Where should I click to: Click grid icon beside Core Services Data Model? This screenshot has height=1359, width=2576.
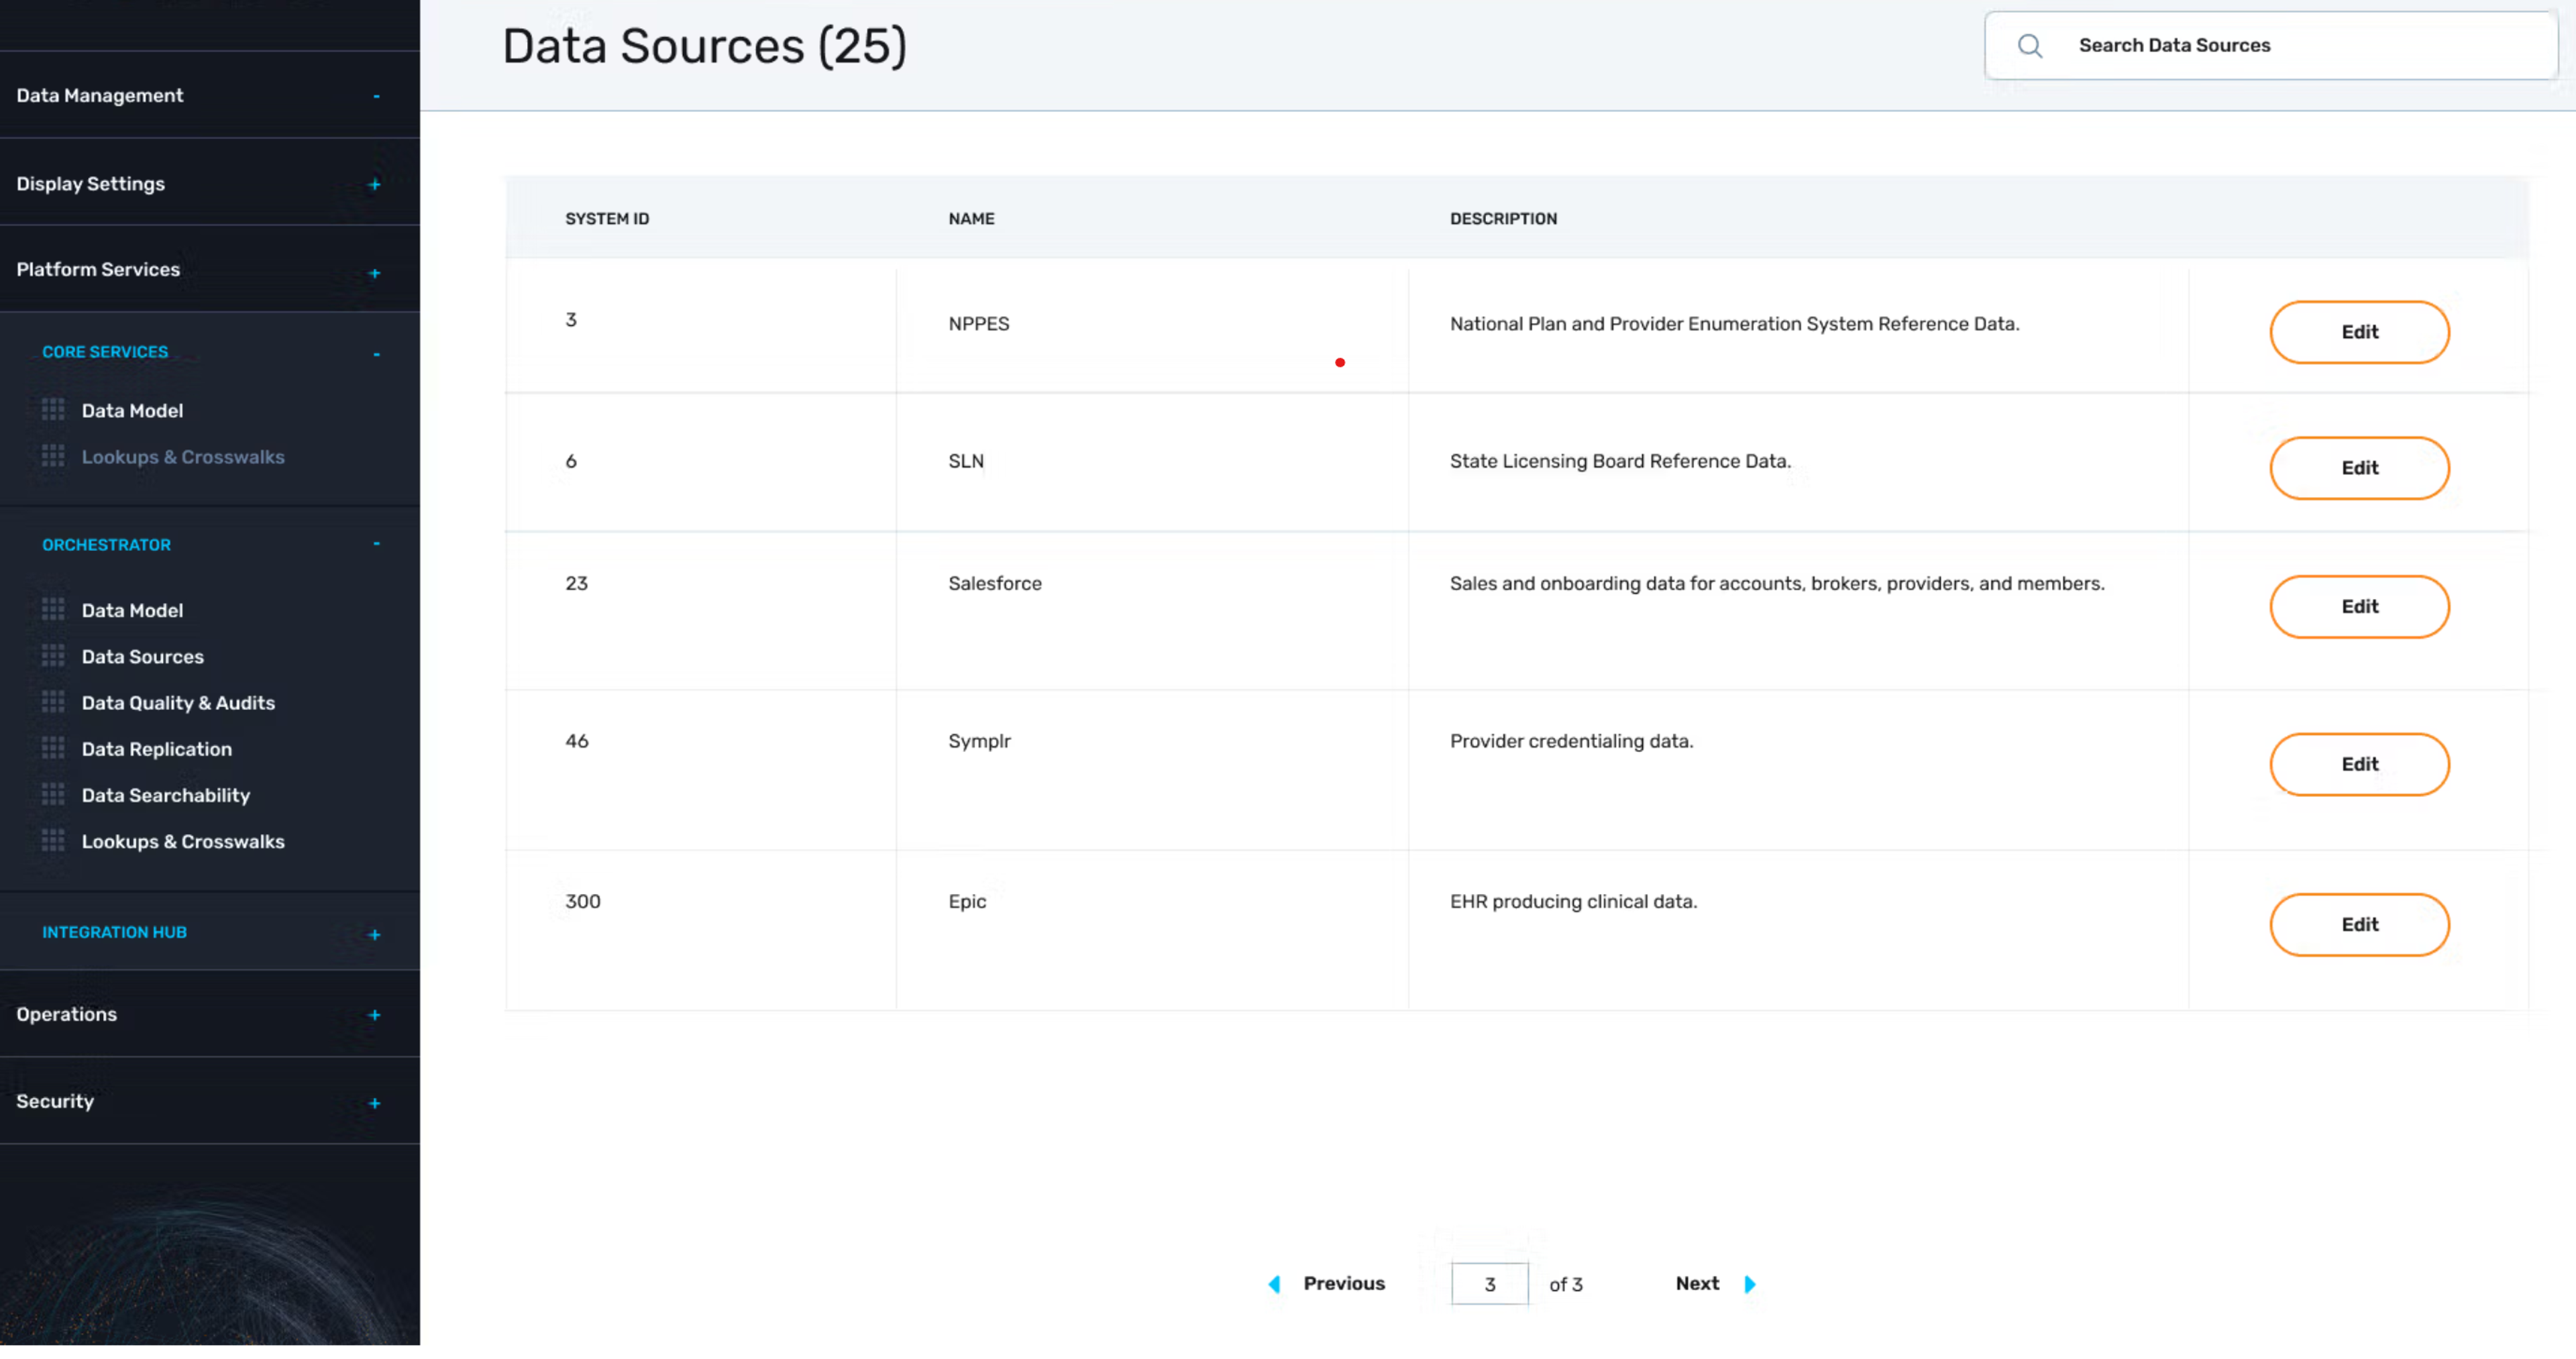point(53,410)
